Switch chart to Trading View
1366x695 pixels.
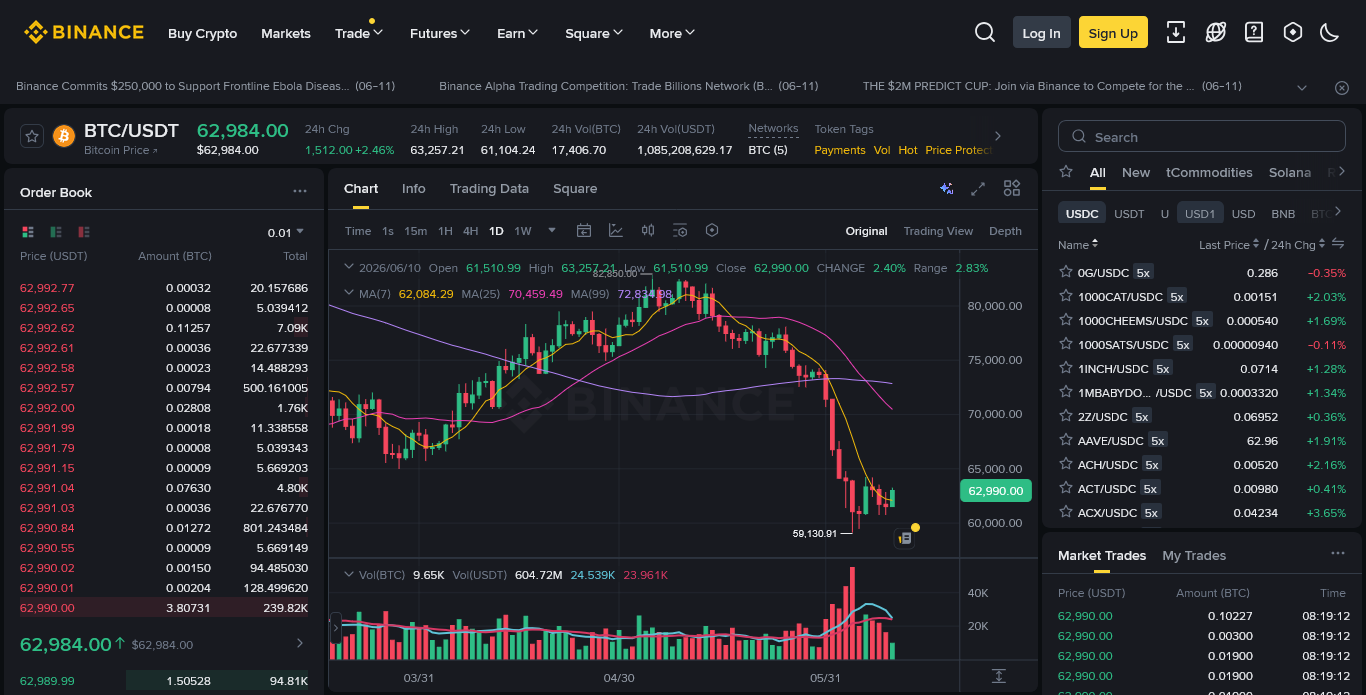tap(938, 231)
